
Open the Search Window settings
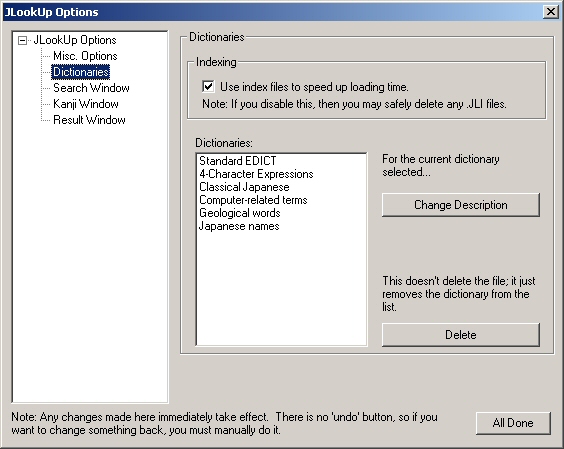(91, 88)
